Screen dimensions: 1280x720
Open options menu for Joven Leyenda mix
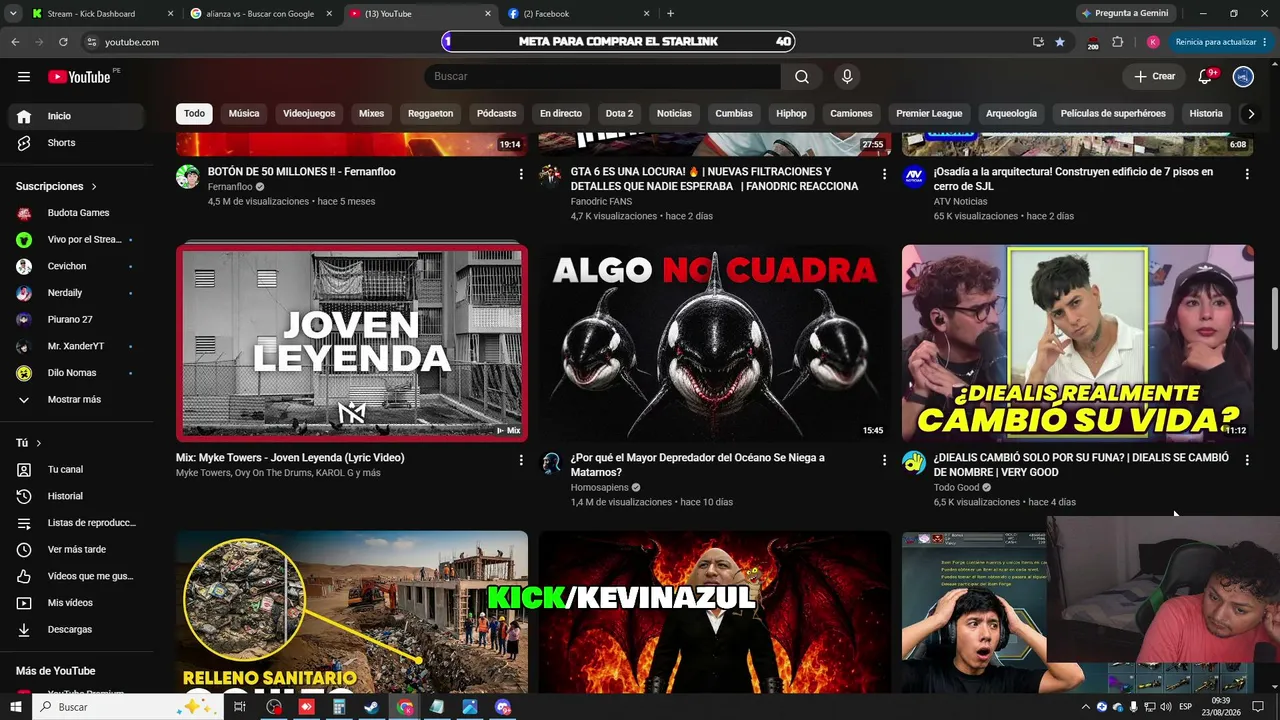pyautogui.click(x=520, y=460)
